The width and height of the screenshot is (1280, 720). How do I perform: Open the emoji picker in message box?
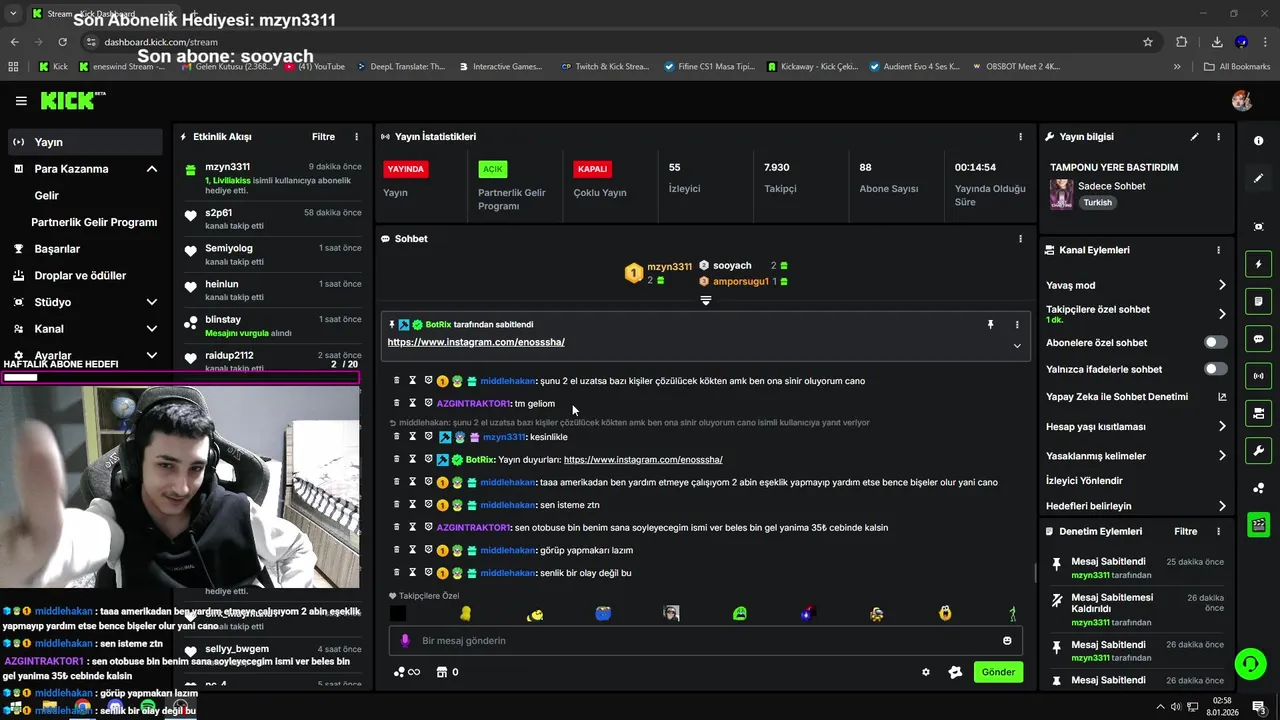[x=1007, y=641]
